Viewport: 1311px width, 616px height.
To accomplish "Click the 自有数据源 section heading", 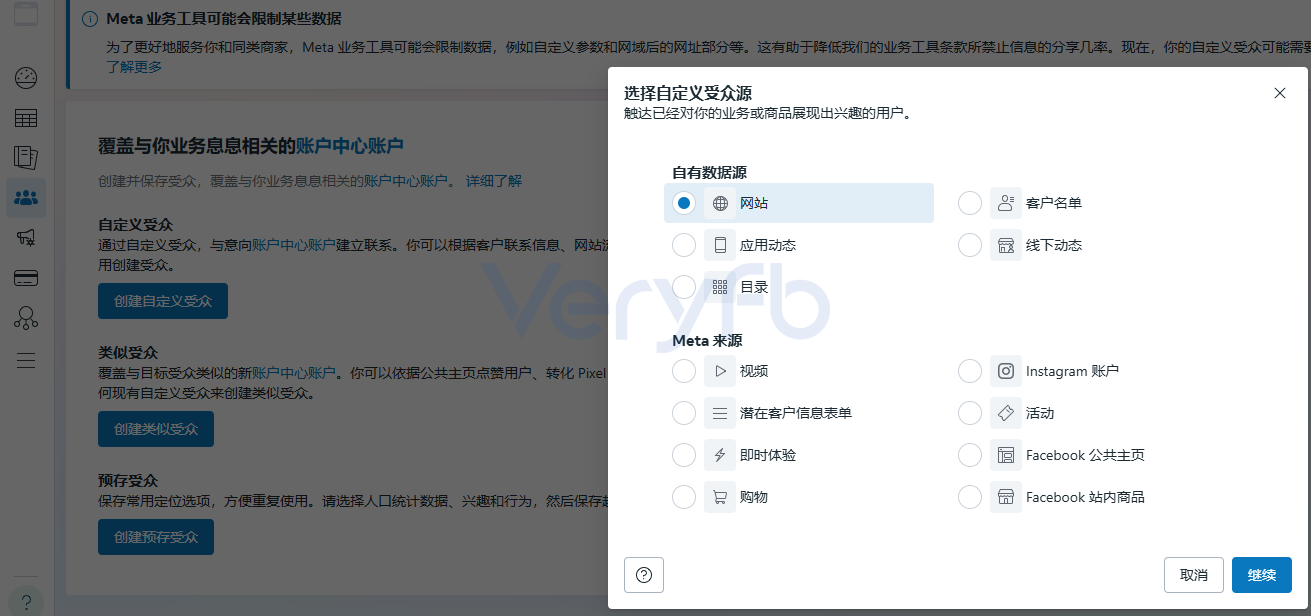I will click(x=709, y=172).
